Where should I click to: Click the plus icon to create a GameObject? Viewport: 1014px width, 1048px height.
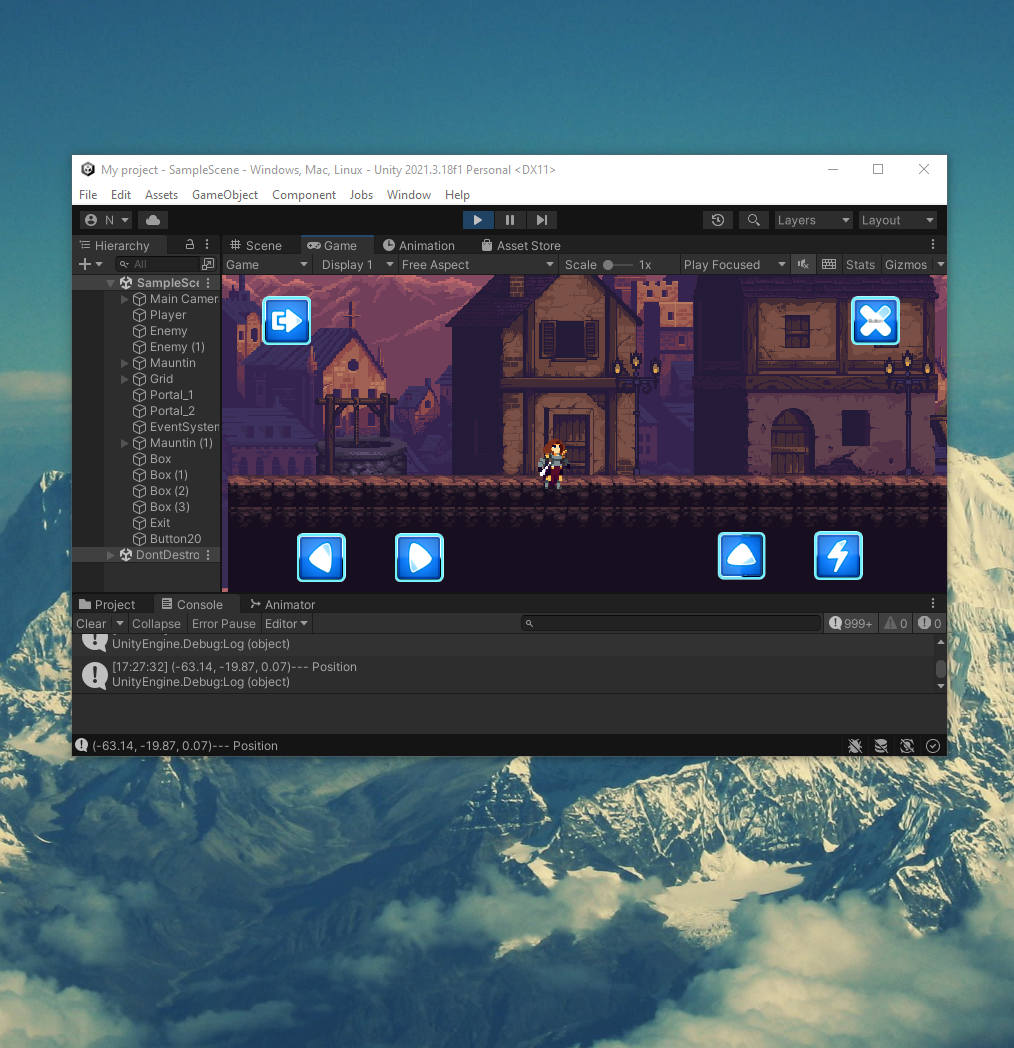coord(85,264)
